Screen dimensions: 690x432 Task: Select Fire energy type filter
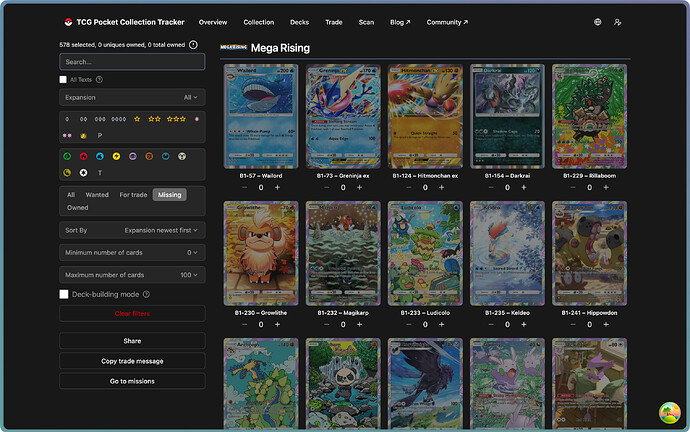(x=83, y=156)
